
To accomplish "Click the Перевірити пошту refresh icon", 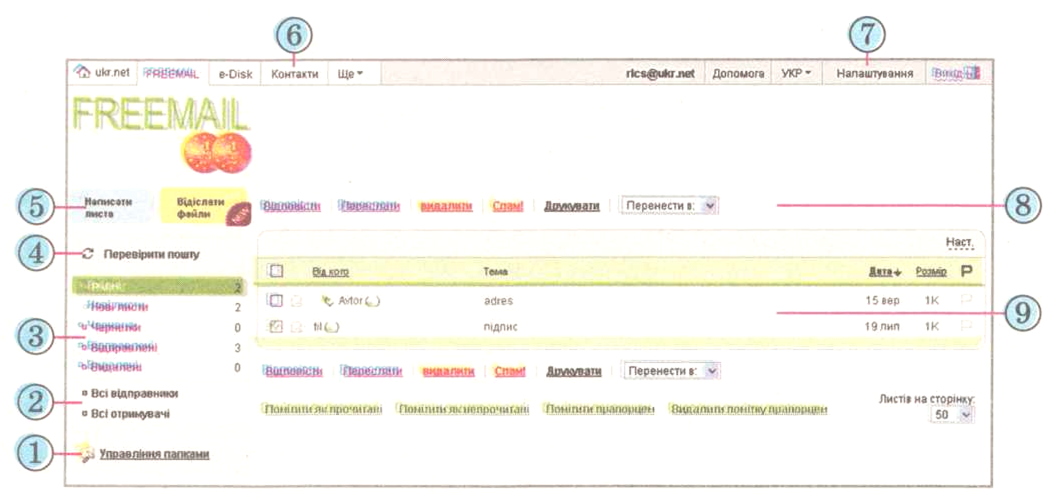I will (87, 255).
